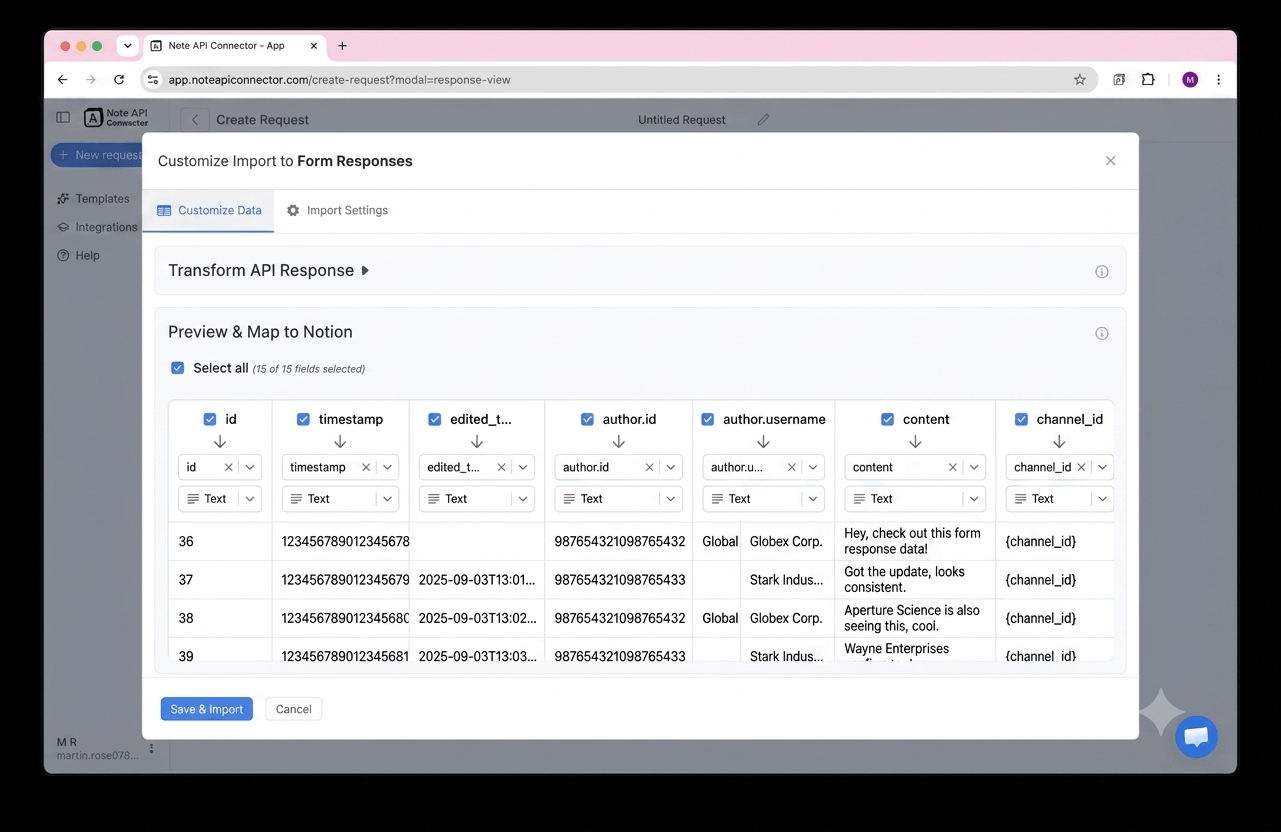Clear the content field mapping
The image size is (1281, 832).
pos(952,467)
